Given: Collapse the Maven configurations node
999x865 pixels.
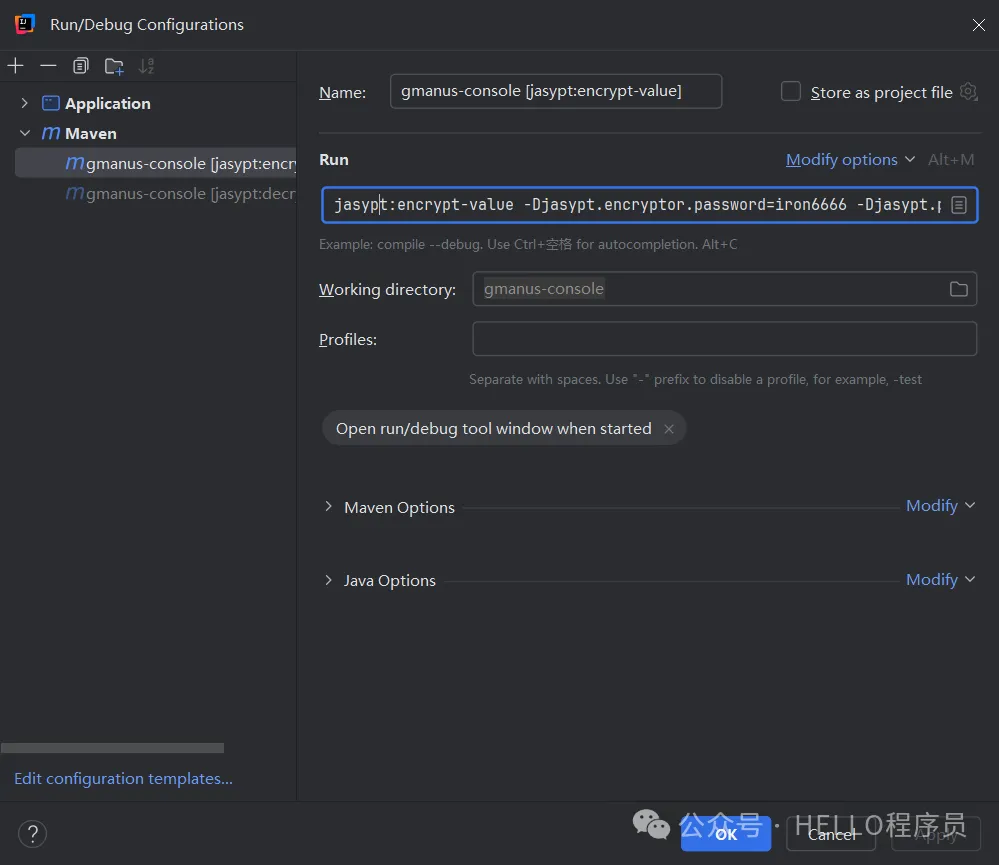Looking at the screenshot, I should (25, 133).
